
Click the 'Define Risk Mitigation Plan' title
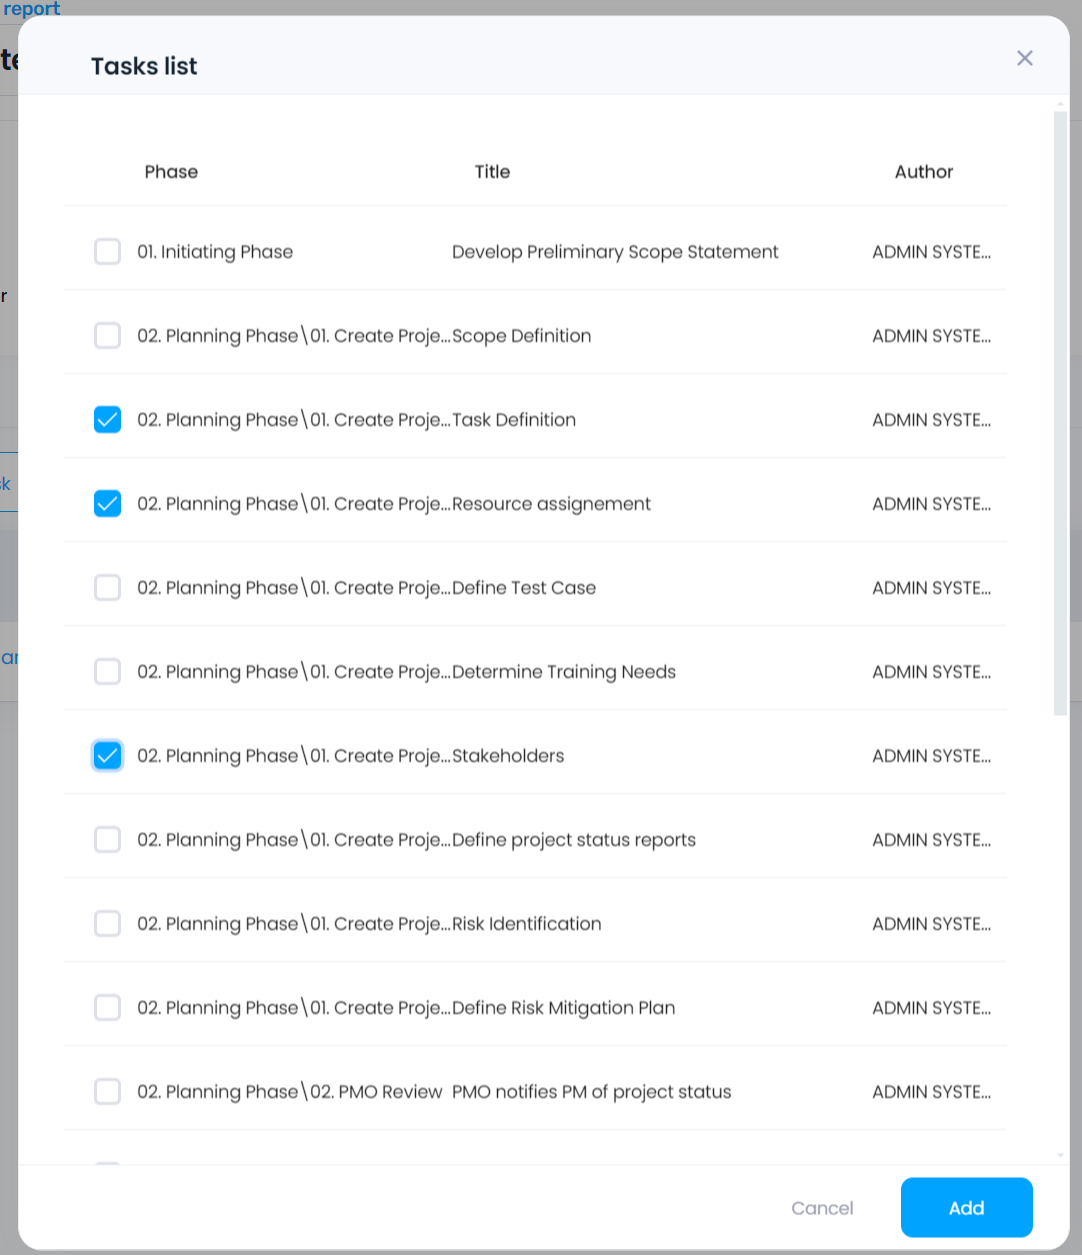[x=564, y=1008]
